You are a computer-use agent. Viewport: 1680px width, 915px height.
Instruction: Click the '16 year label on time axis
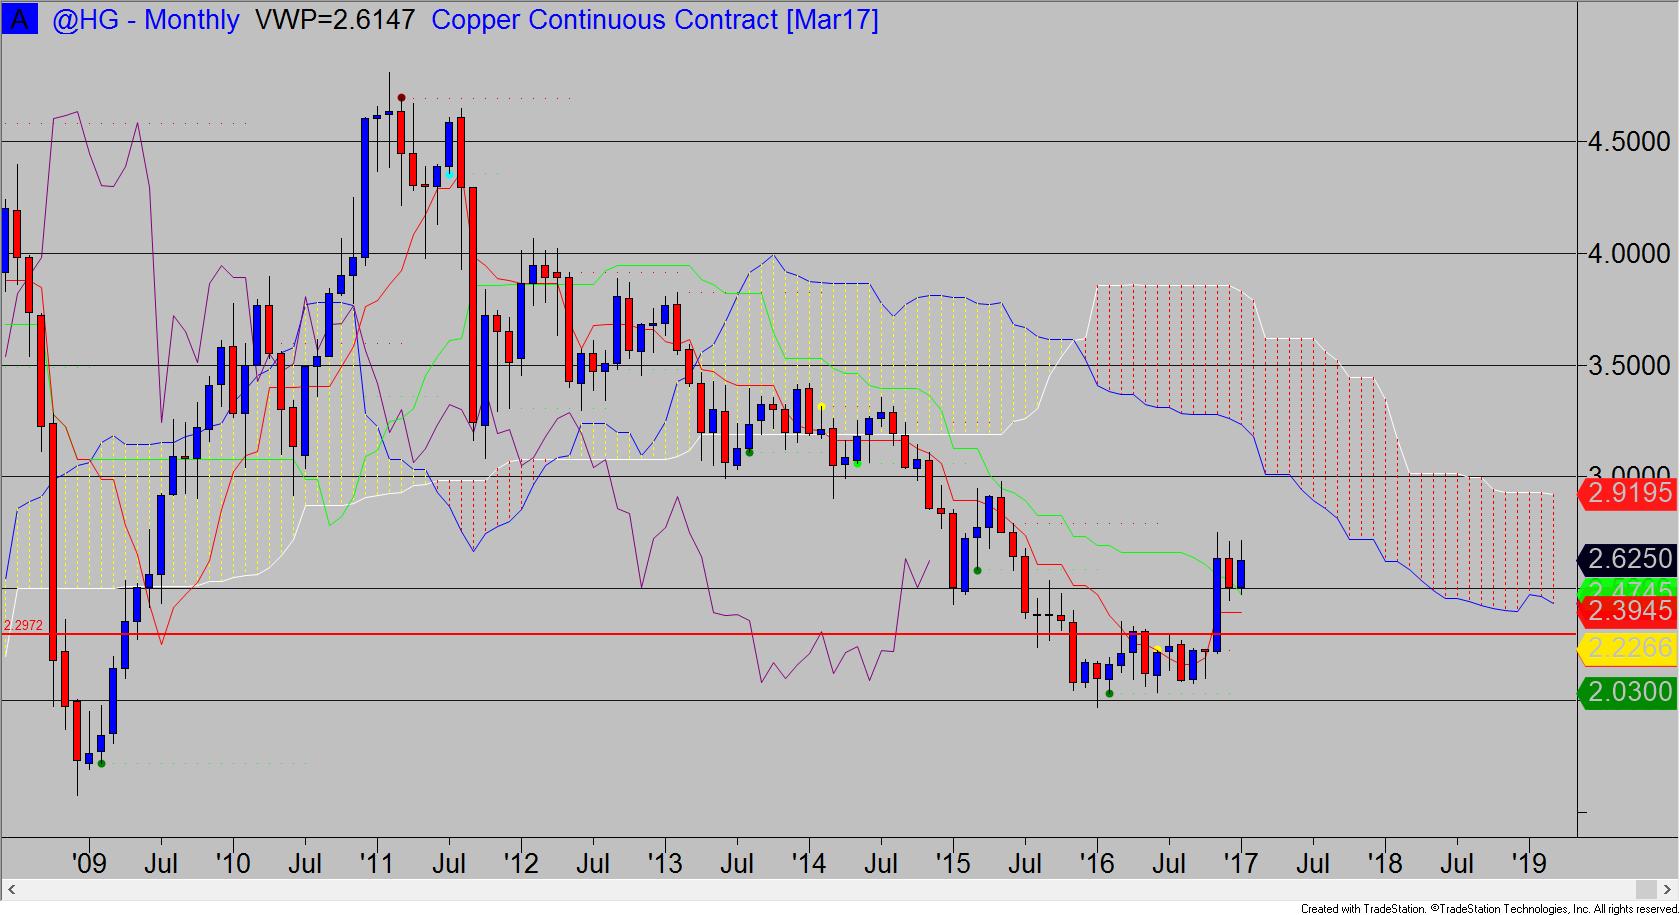tap(1097, 862)
